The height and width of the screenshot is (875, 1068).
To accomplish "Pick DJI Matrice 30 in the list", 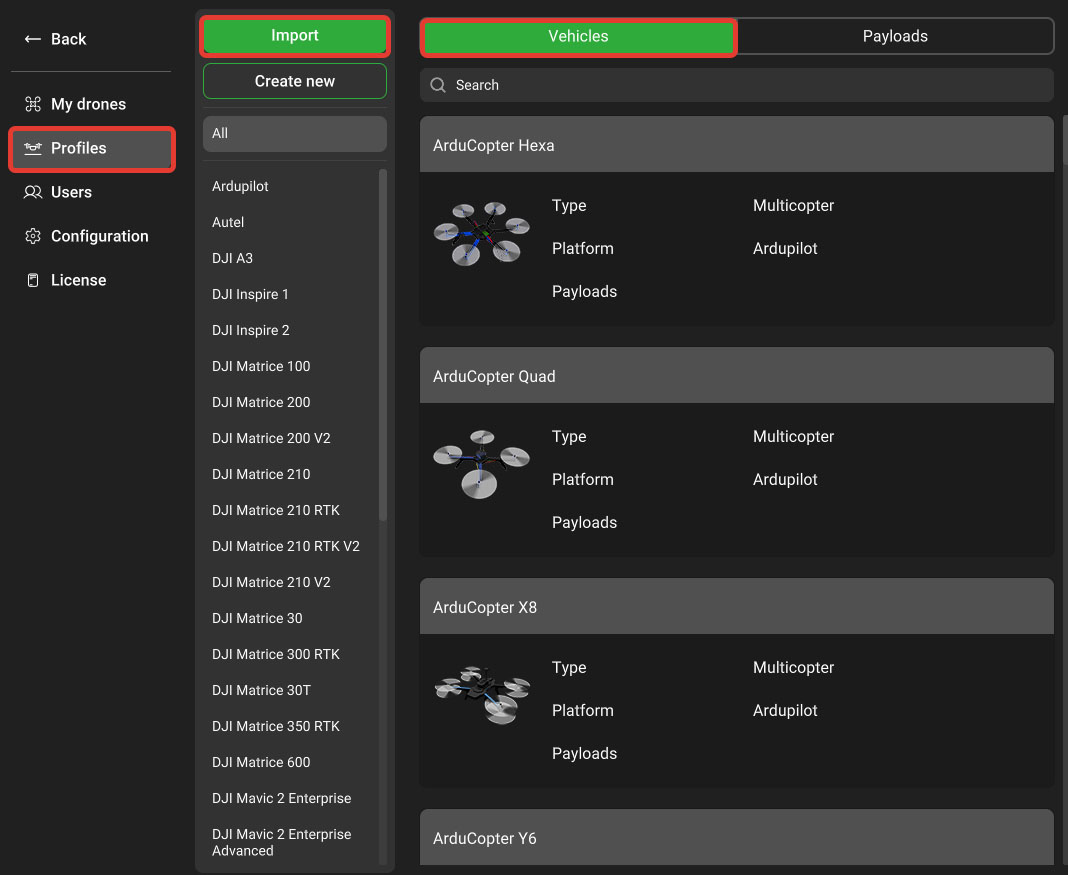I will pos(257,618).
